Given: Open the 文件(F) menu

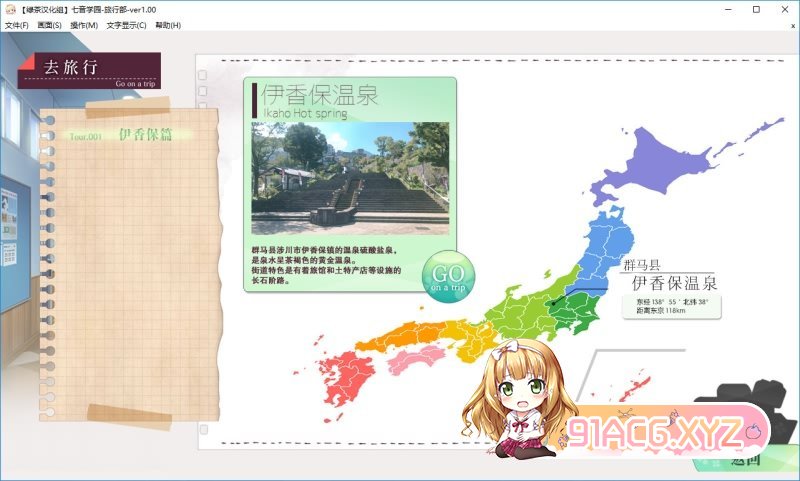Looking at the screenshot, I should (x=16, y=25).
